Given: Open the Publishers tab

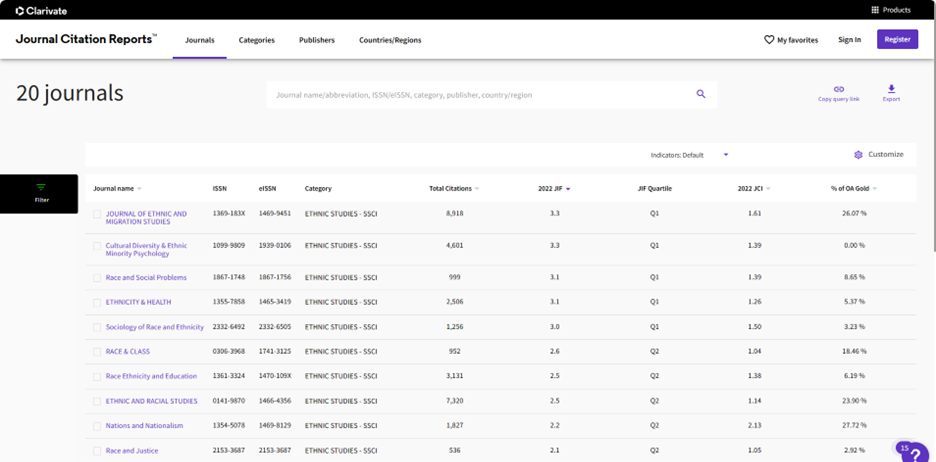Looking at the screenshot, I should point(317,40).
